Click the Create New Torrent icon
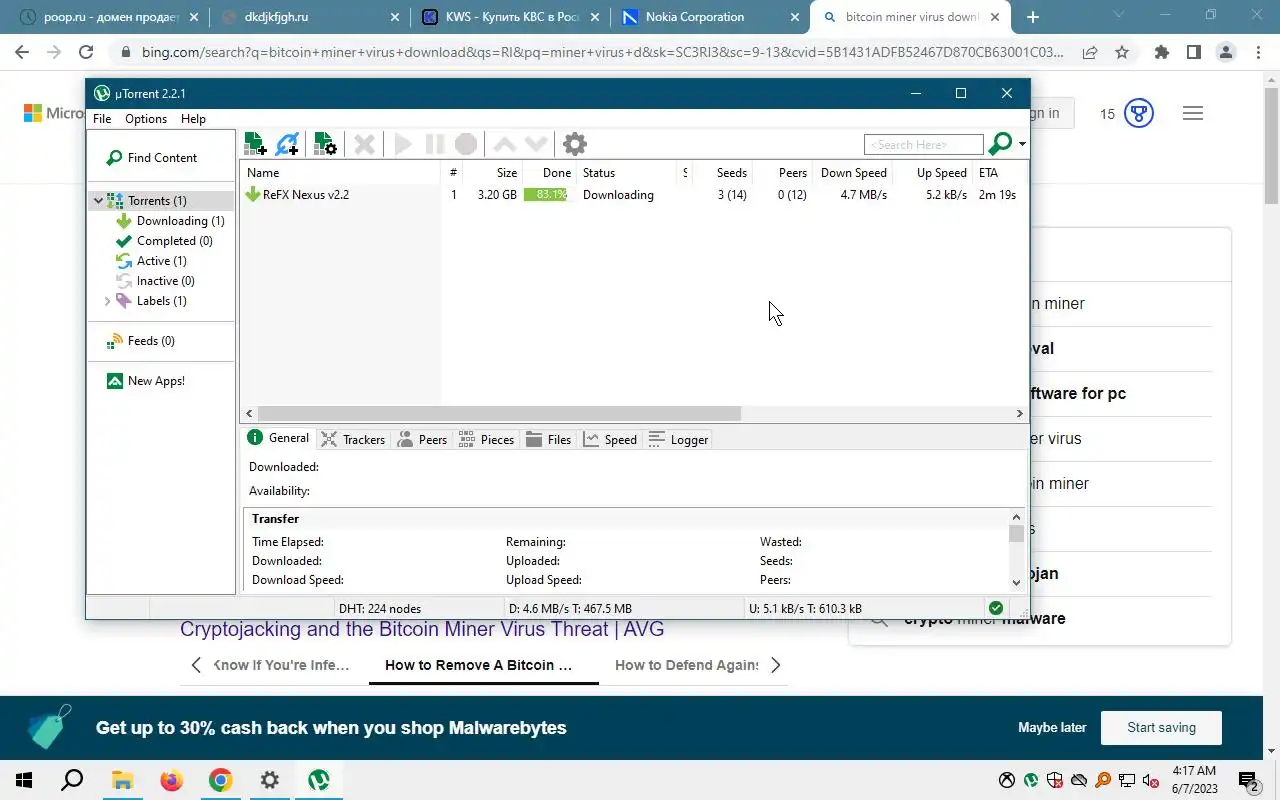 (x=325, y=144)
